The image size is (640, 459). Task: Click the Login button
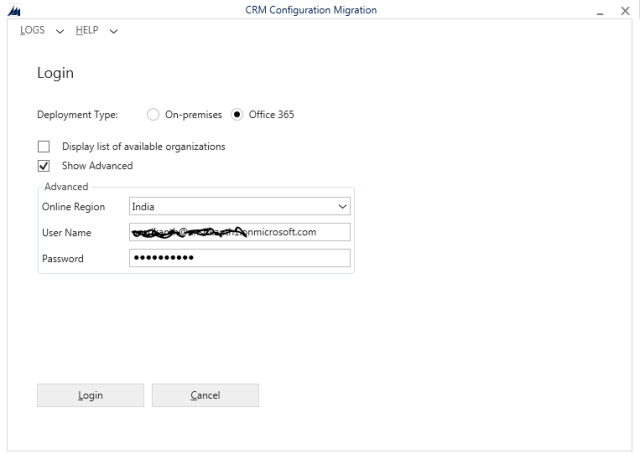tap(90, 395)
